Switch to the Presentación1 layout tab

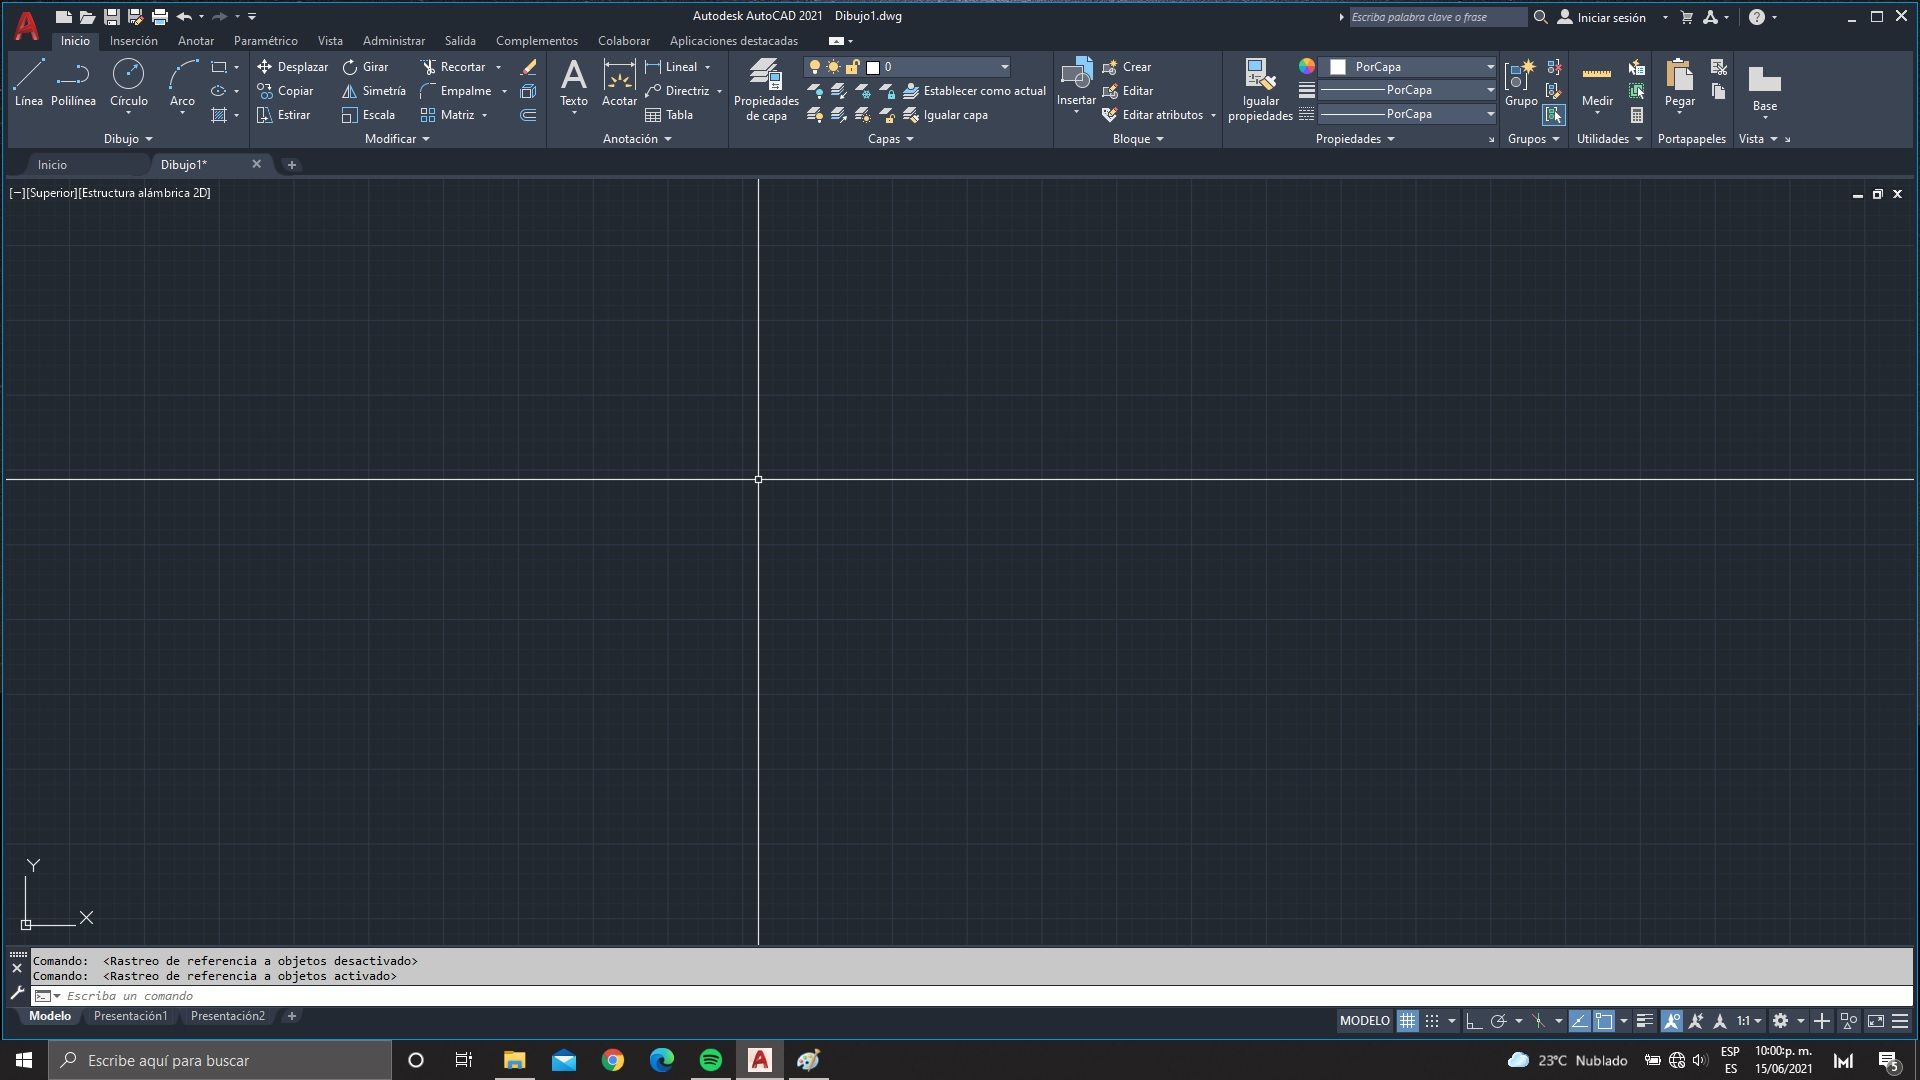tap(130, 1016)
